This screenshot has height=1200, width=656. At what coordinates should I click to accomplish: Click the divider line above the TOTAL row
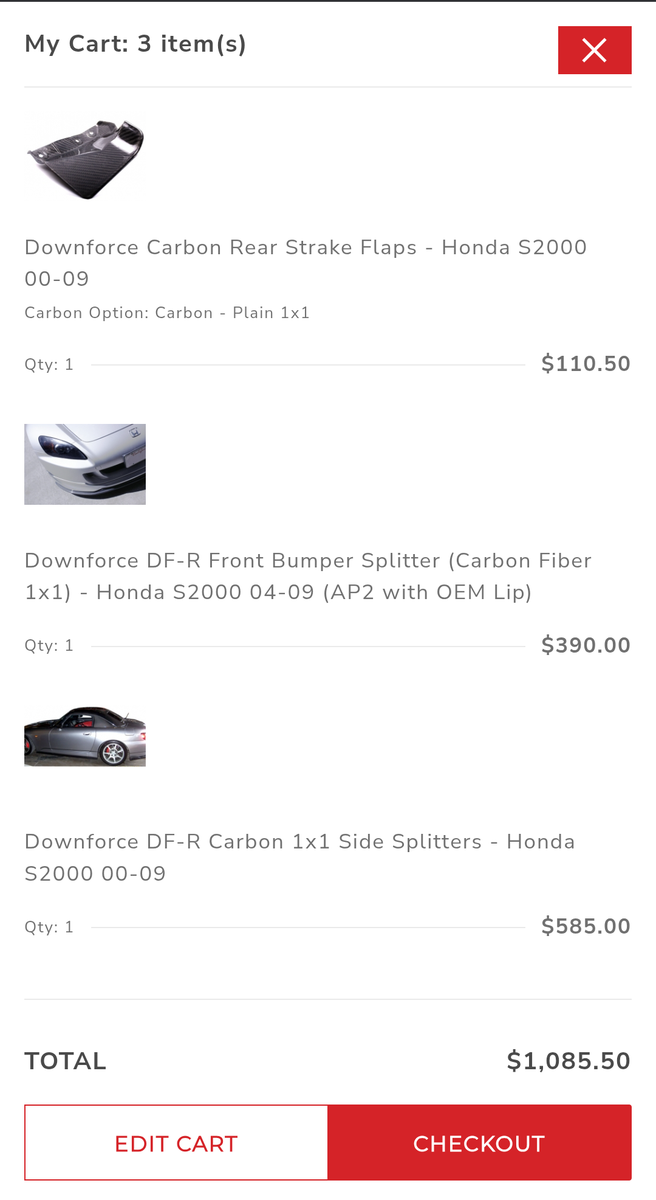pyautogui.click(x=328, y=999)
